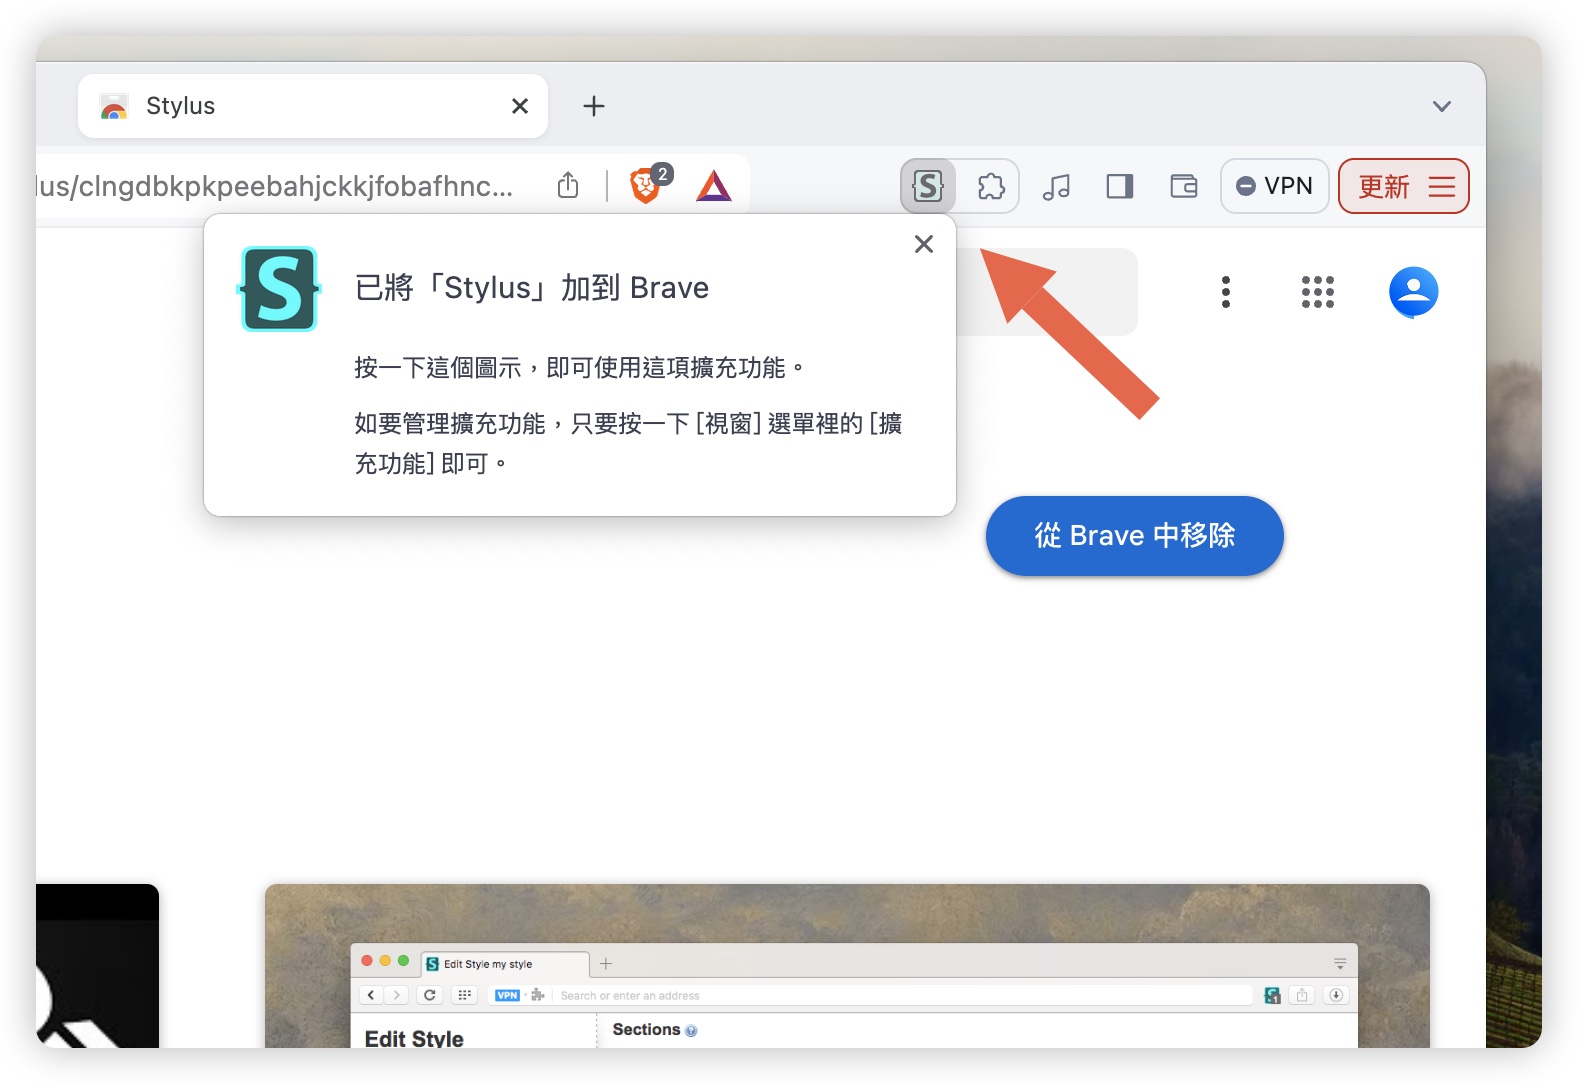The height and width of the screenshot is (1084, 1578).
Task: Open the Extensions puzzle-piece menu
Action: tap(991, 186)
